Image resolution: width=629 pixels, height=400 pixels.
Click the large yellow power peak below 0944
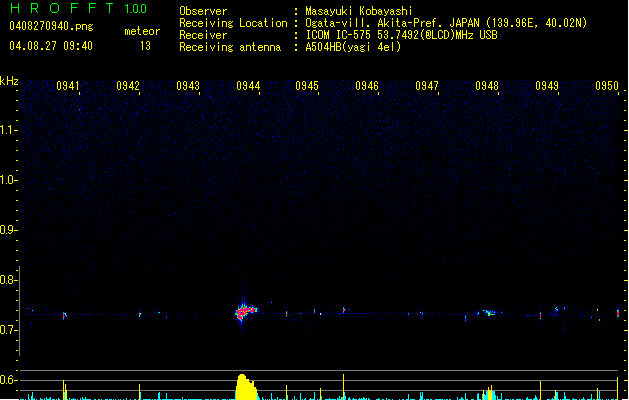tap(246, 387)
